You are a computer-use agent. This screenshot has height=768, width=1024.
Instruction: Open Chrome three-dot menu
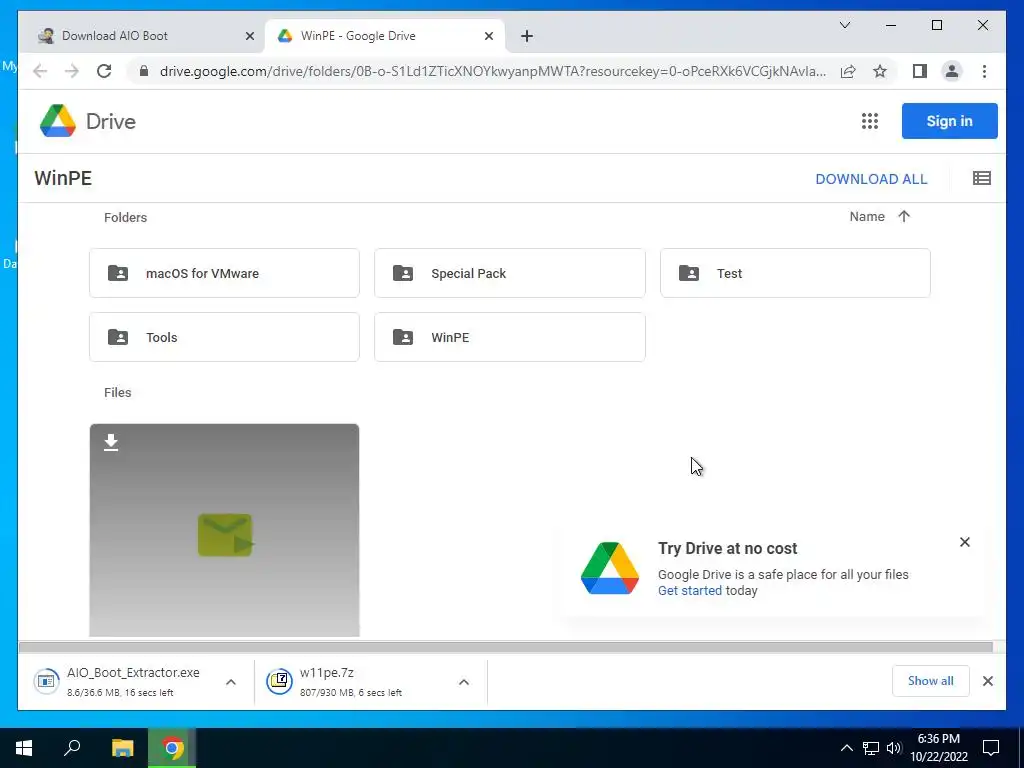[x=984, y=71]
